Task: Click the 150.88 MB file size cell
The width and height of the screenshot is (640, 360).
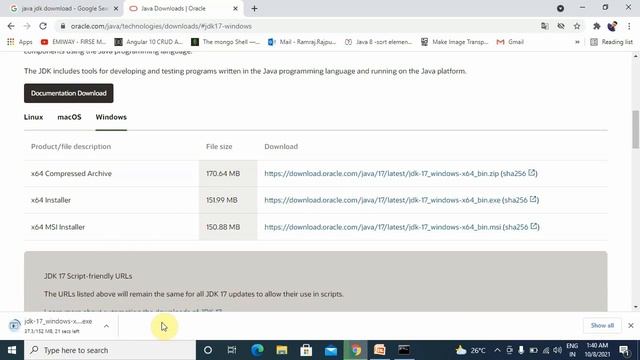Action: tap(228, 227)
